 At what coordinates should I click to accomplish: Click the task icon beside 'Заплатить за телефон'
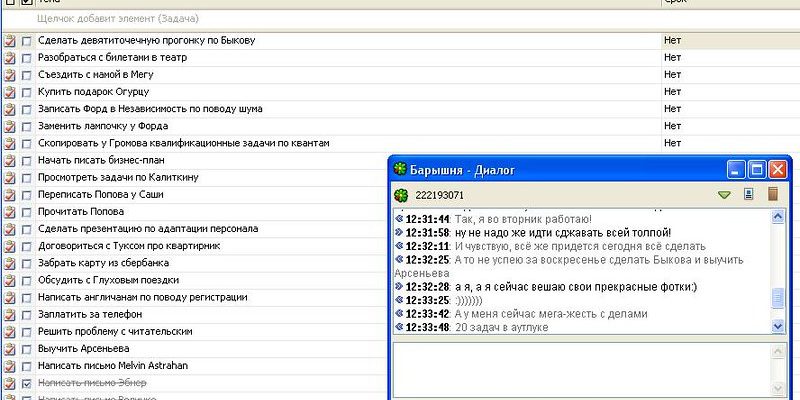tap(10, 314)
